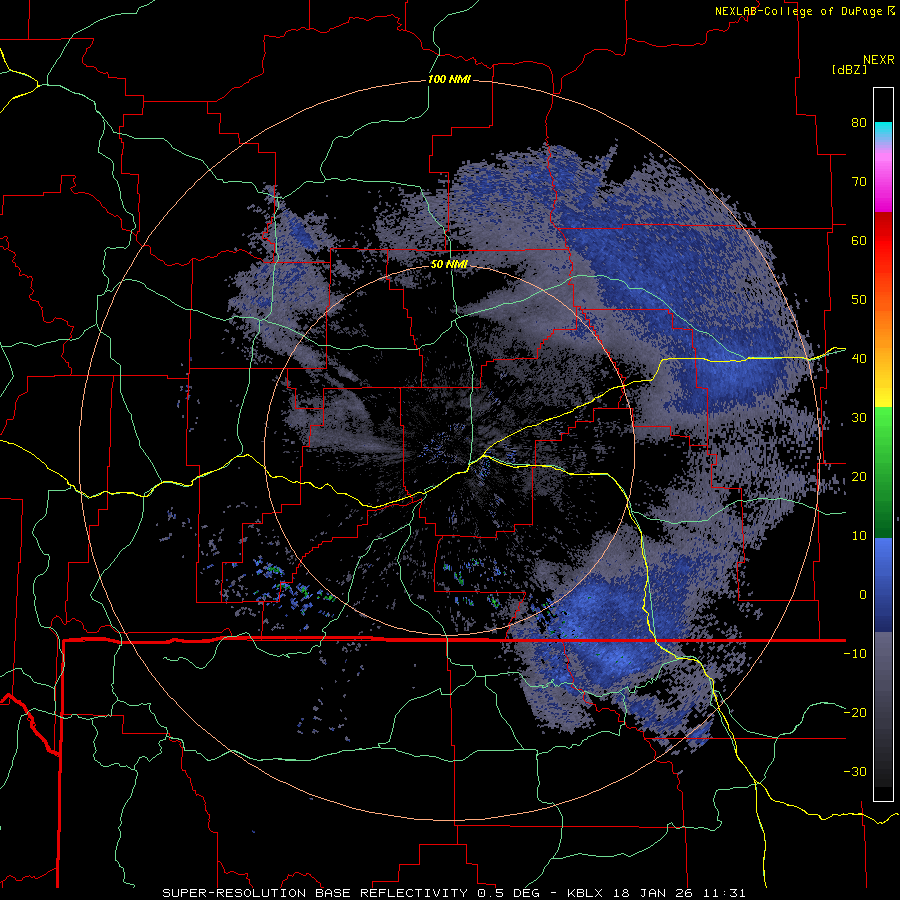This screenshot has height=900, width=900.
Task: Click the 10 dBZ scale value
Action: (x=859, y=536)
